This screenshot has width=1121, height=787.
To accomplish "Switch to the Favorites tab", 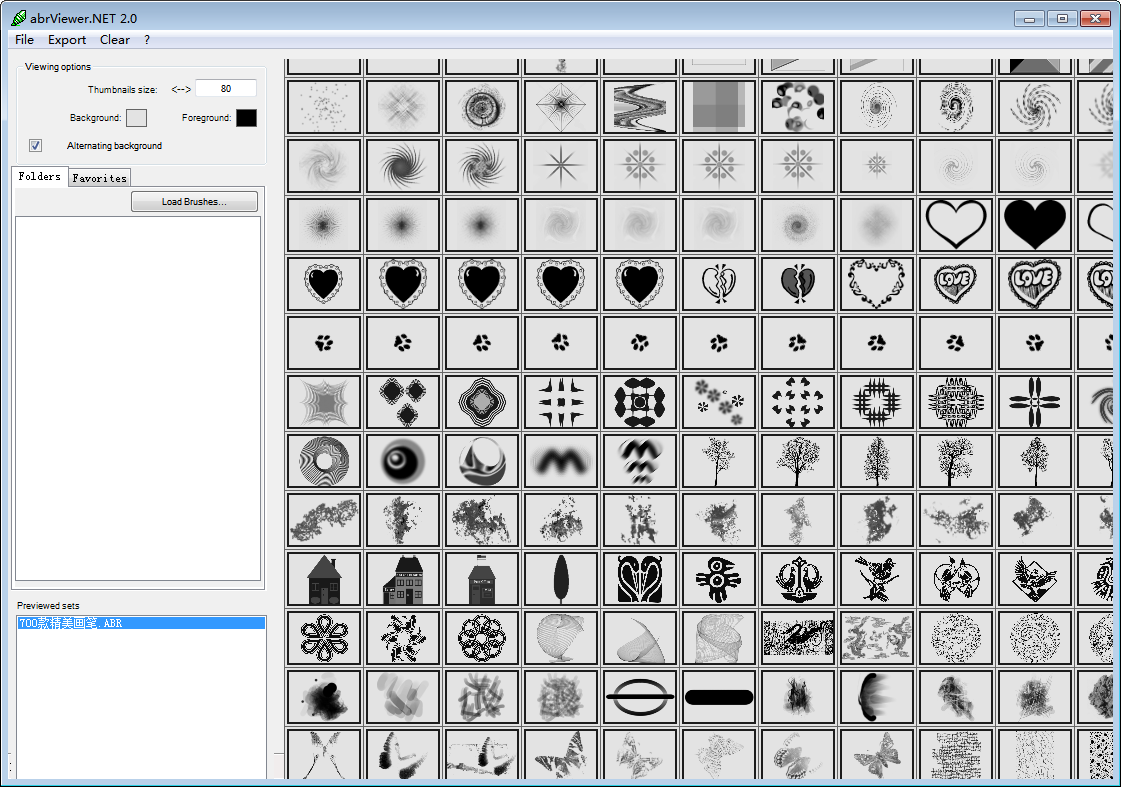I will pyautogui.click(x=99, y=178).
